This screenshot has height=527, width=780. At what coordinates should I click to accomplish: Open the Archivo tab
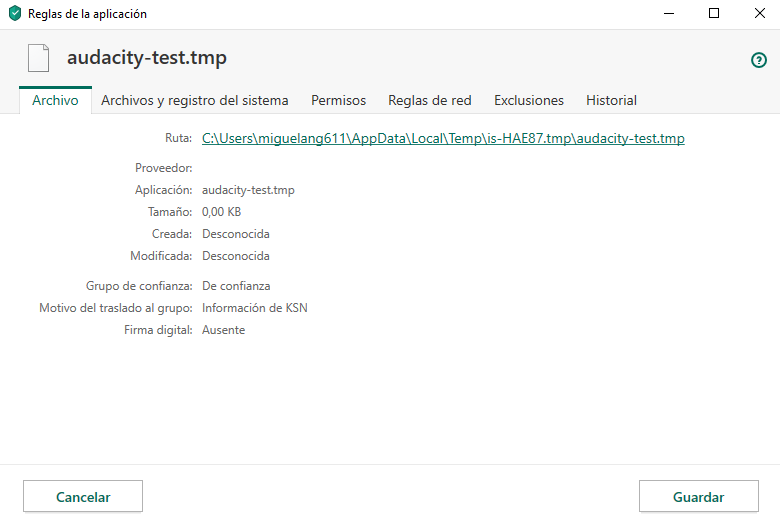click(55, 100)
